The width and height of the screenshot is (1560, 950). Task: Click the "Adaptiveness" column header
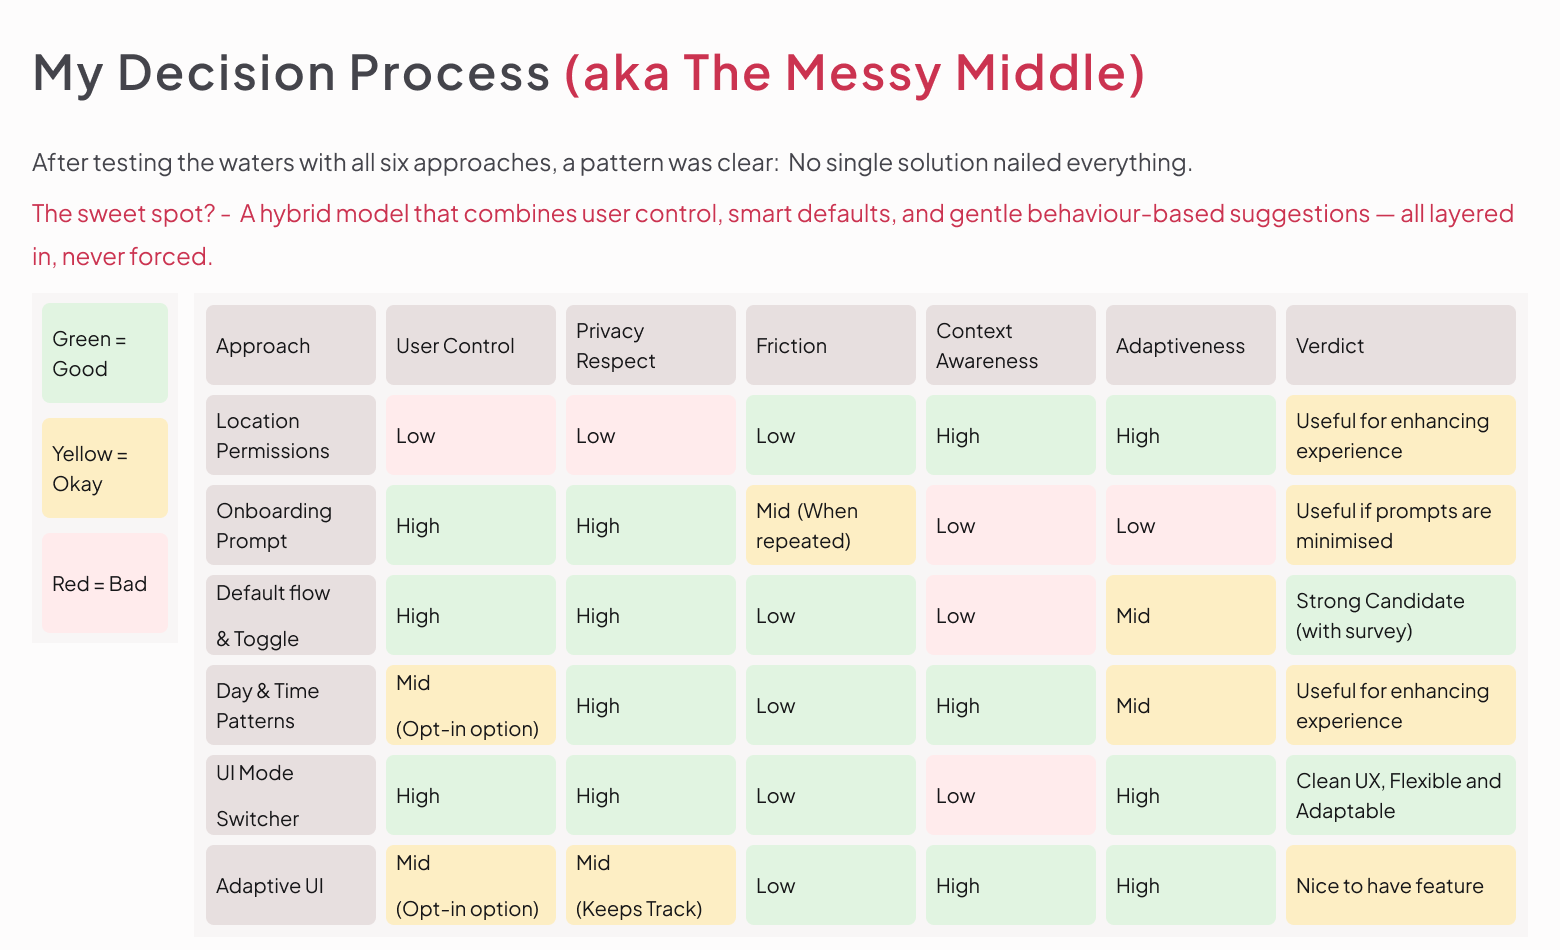pos(1190,345)
